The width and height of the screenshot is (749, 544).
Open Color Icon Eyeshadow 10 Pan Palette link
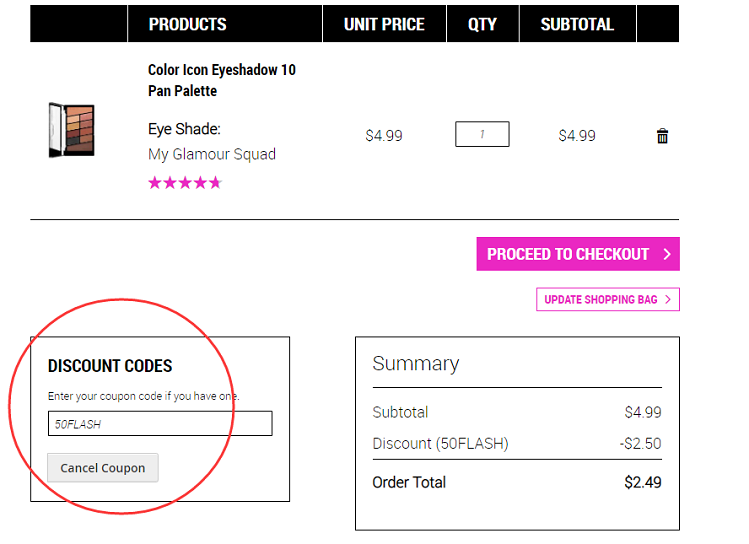pyautogui.click(x=222, y=80)
